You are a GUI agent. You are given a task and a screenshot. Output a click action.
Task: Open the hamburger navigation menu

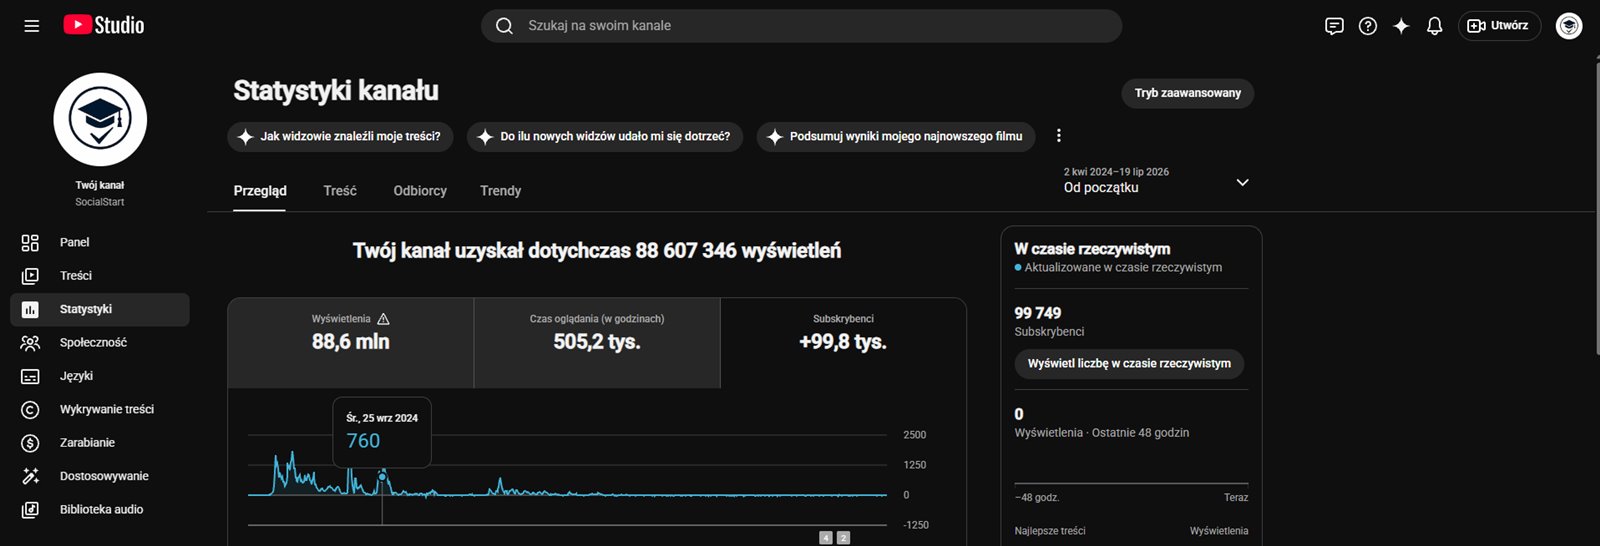click(x=32, y=26)
